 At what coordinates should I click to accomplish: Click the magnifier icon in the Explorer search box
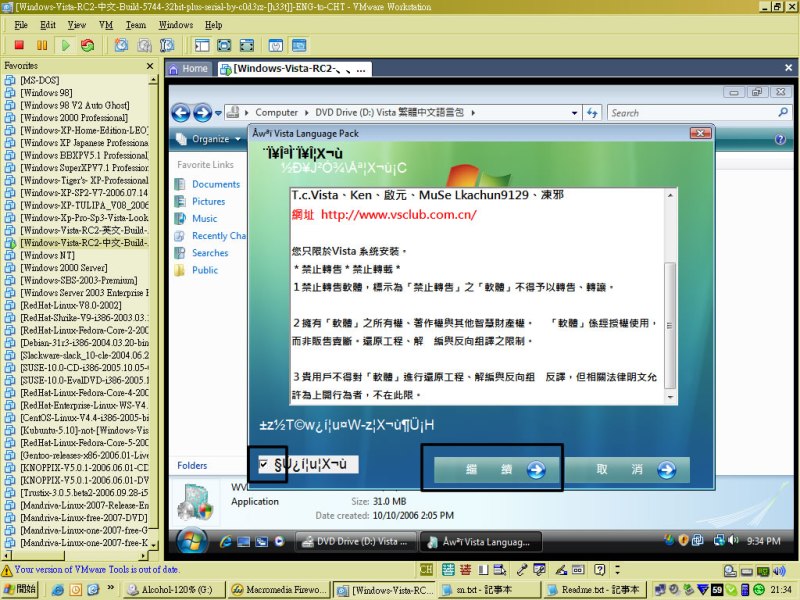pyautogui.click(x=783, y=112)
